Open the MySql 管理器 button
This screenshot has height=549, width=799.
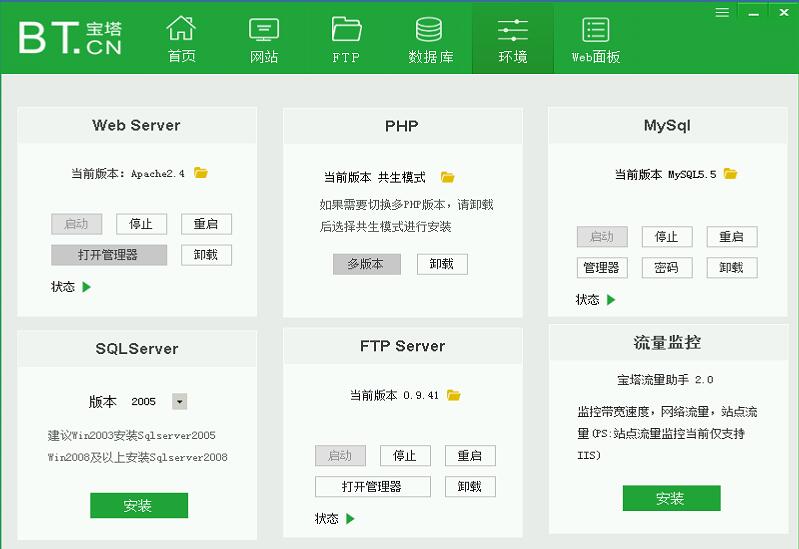click(x=602, y=268)
